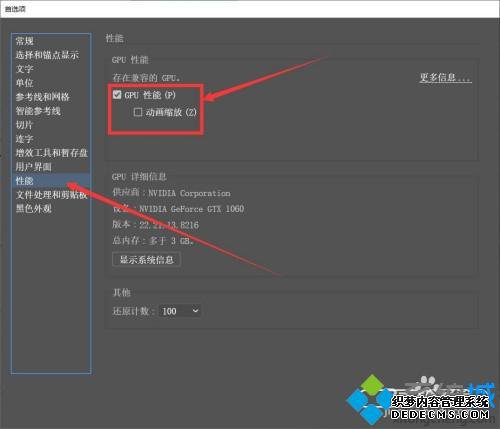Open 参考线和网格 settings

coord(42,97)
